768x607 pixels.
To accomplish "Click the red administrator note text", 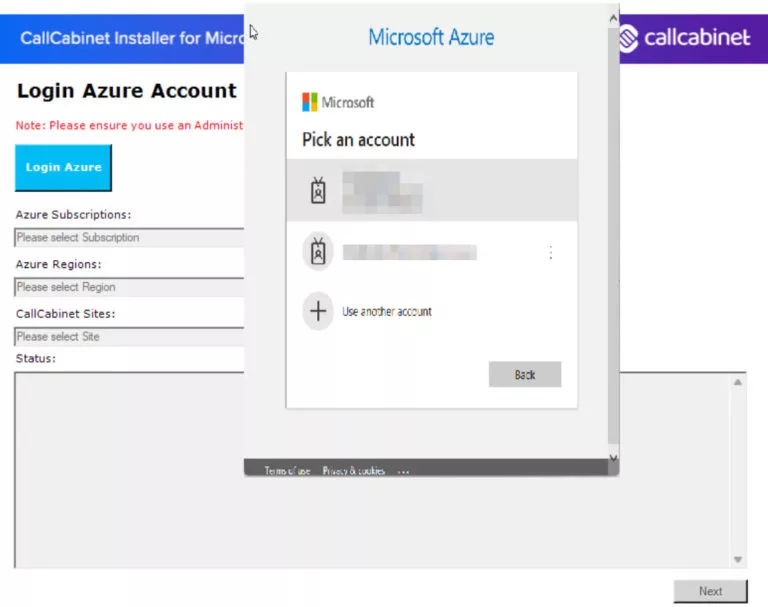I will [x=129, y=125].
